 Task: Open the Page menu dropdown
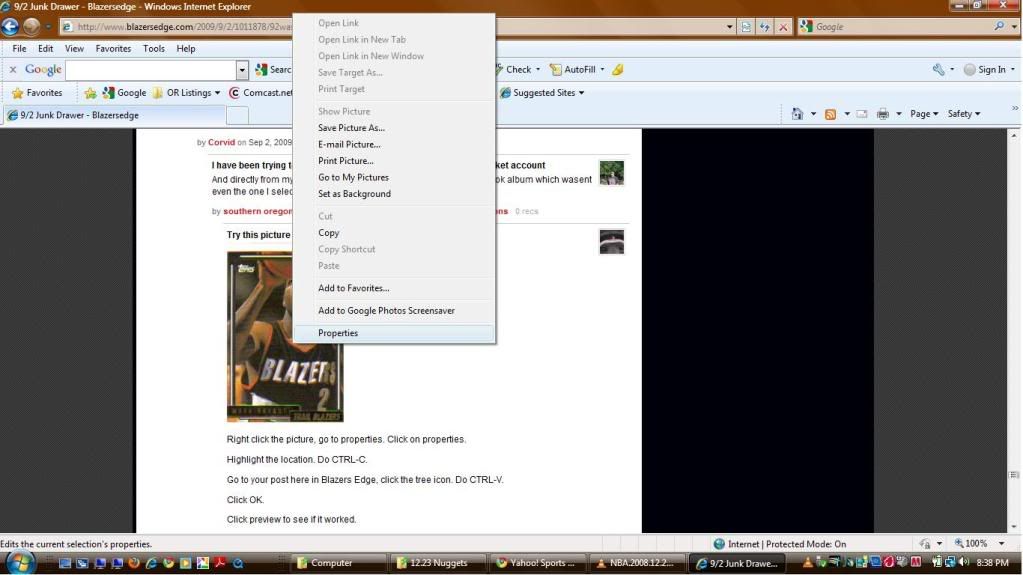(924, 114)
